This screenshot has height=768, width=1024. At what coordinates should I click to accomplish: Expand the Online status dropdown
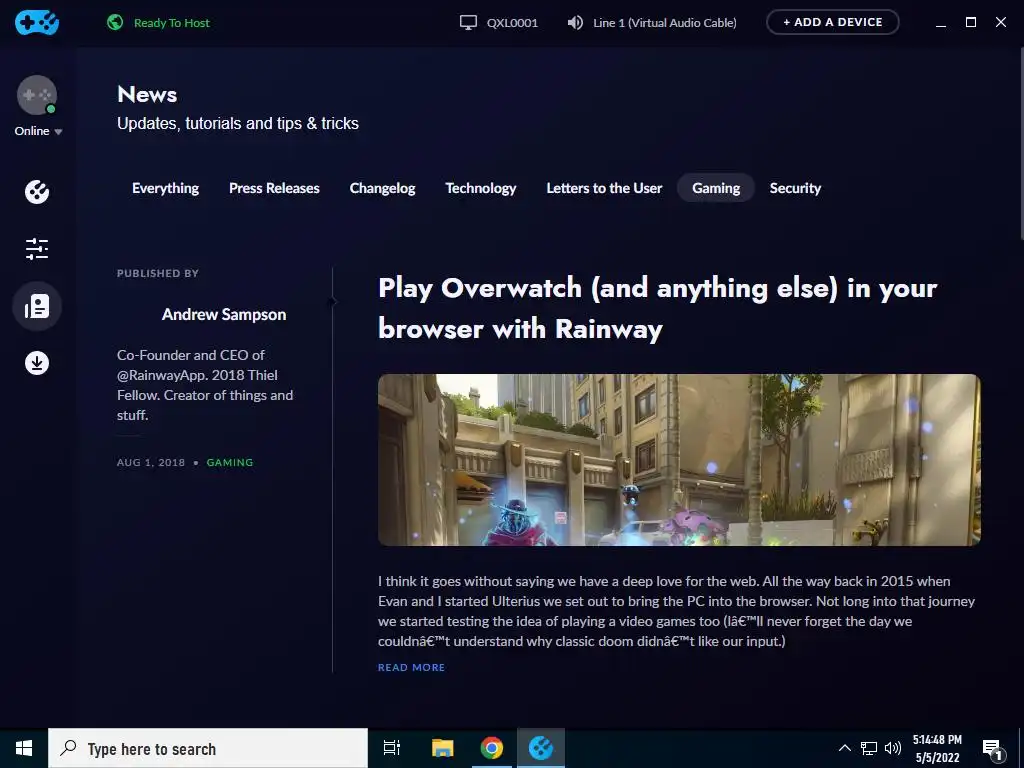[38, 131]
